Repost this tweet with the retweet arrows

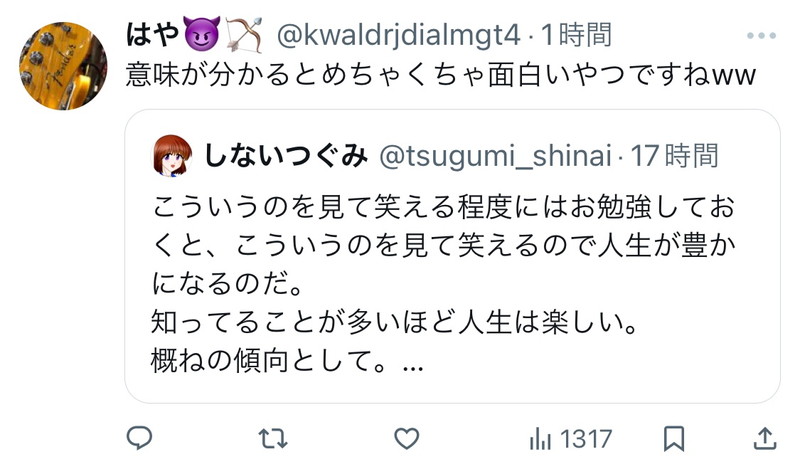point(273,438)
